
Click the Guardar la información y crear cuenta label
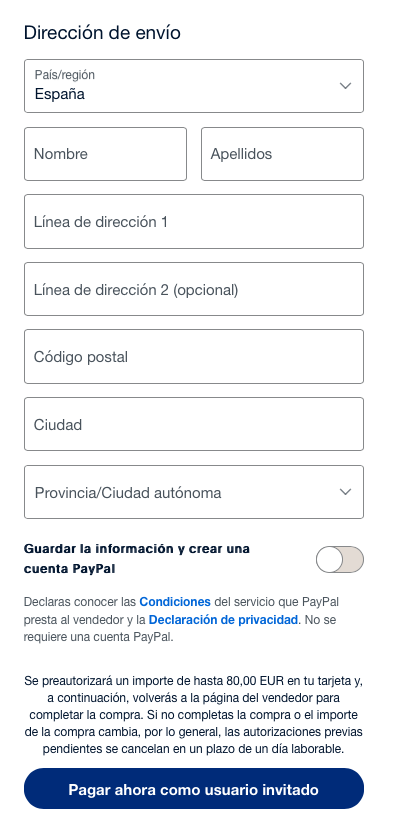(x=137, y=559)
